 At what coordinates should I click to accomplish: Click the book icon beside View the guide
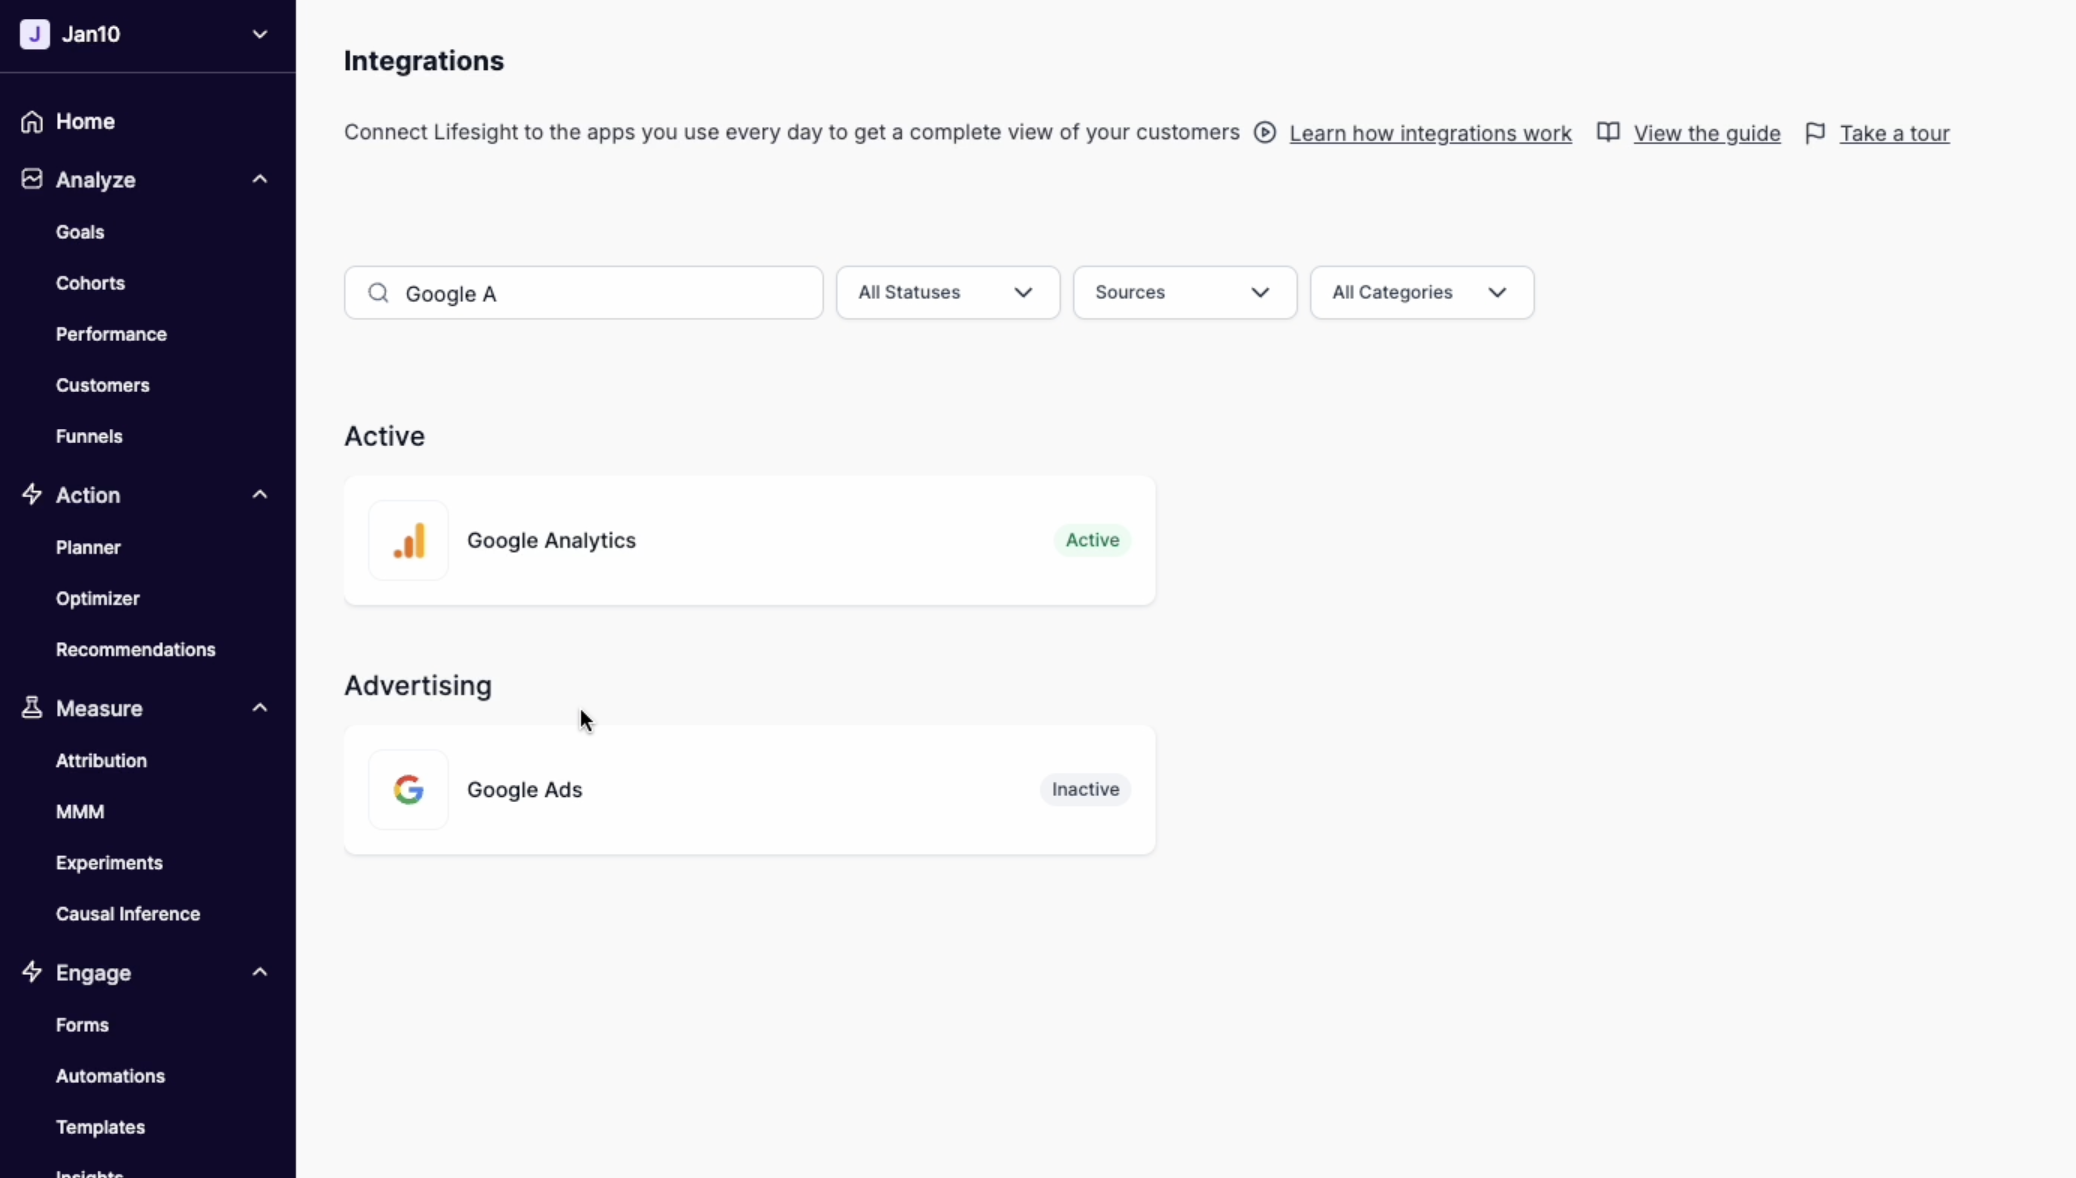pos(1608,133)
